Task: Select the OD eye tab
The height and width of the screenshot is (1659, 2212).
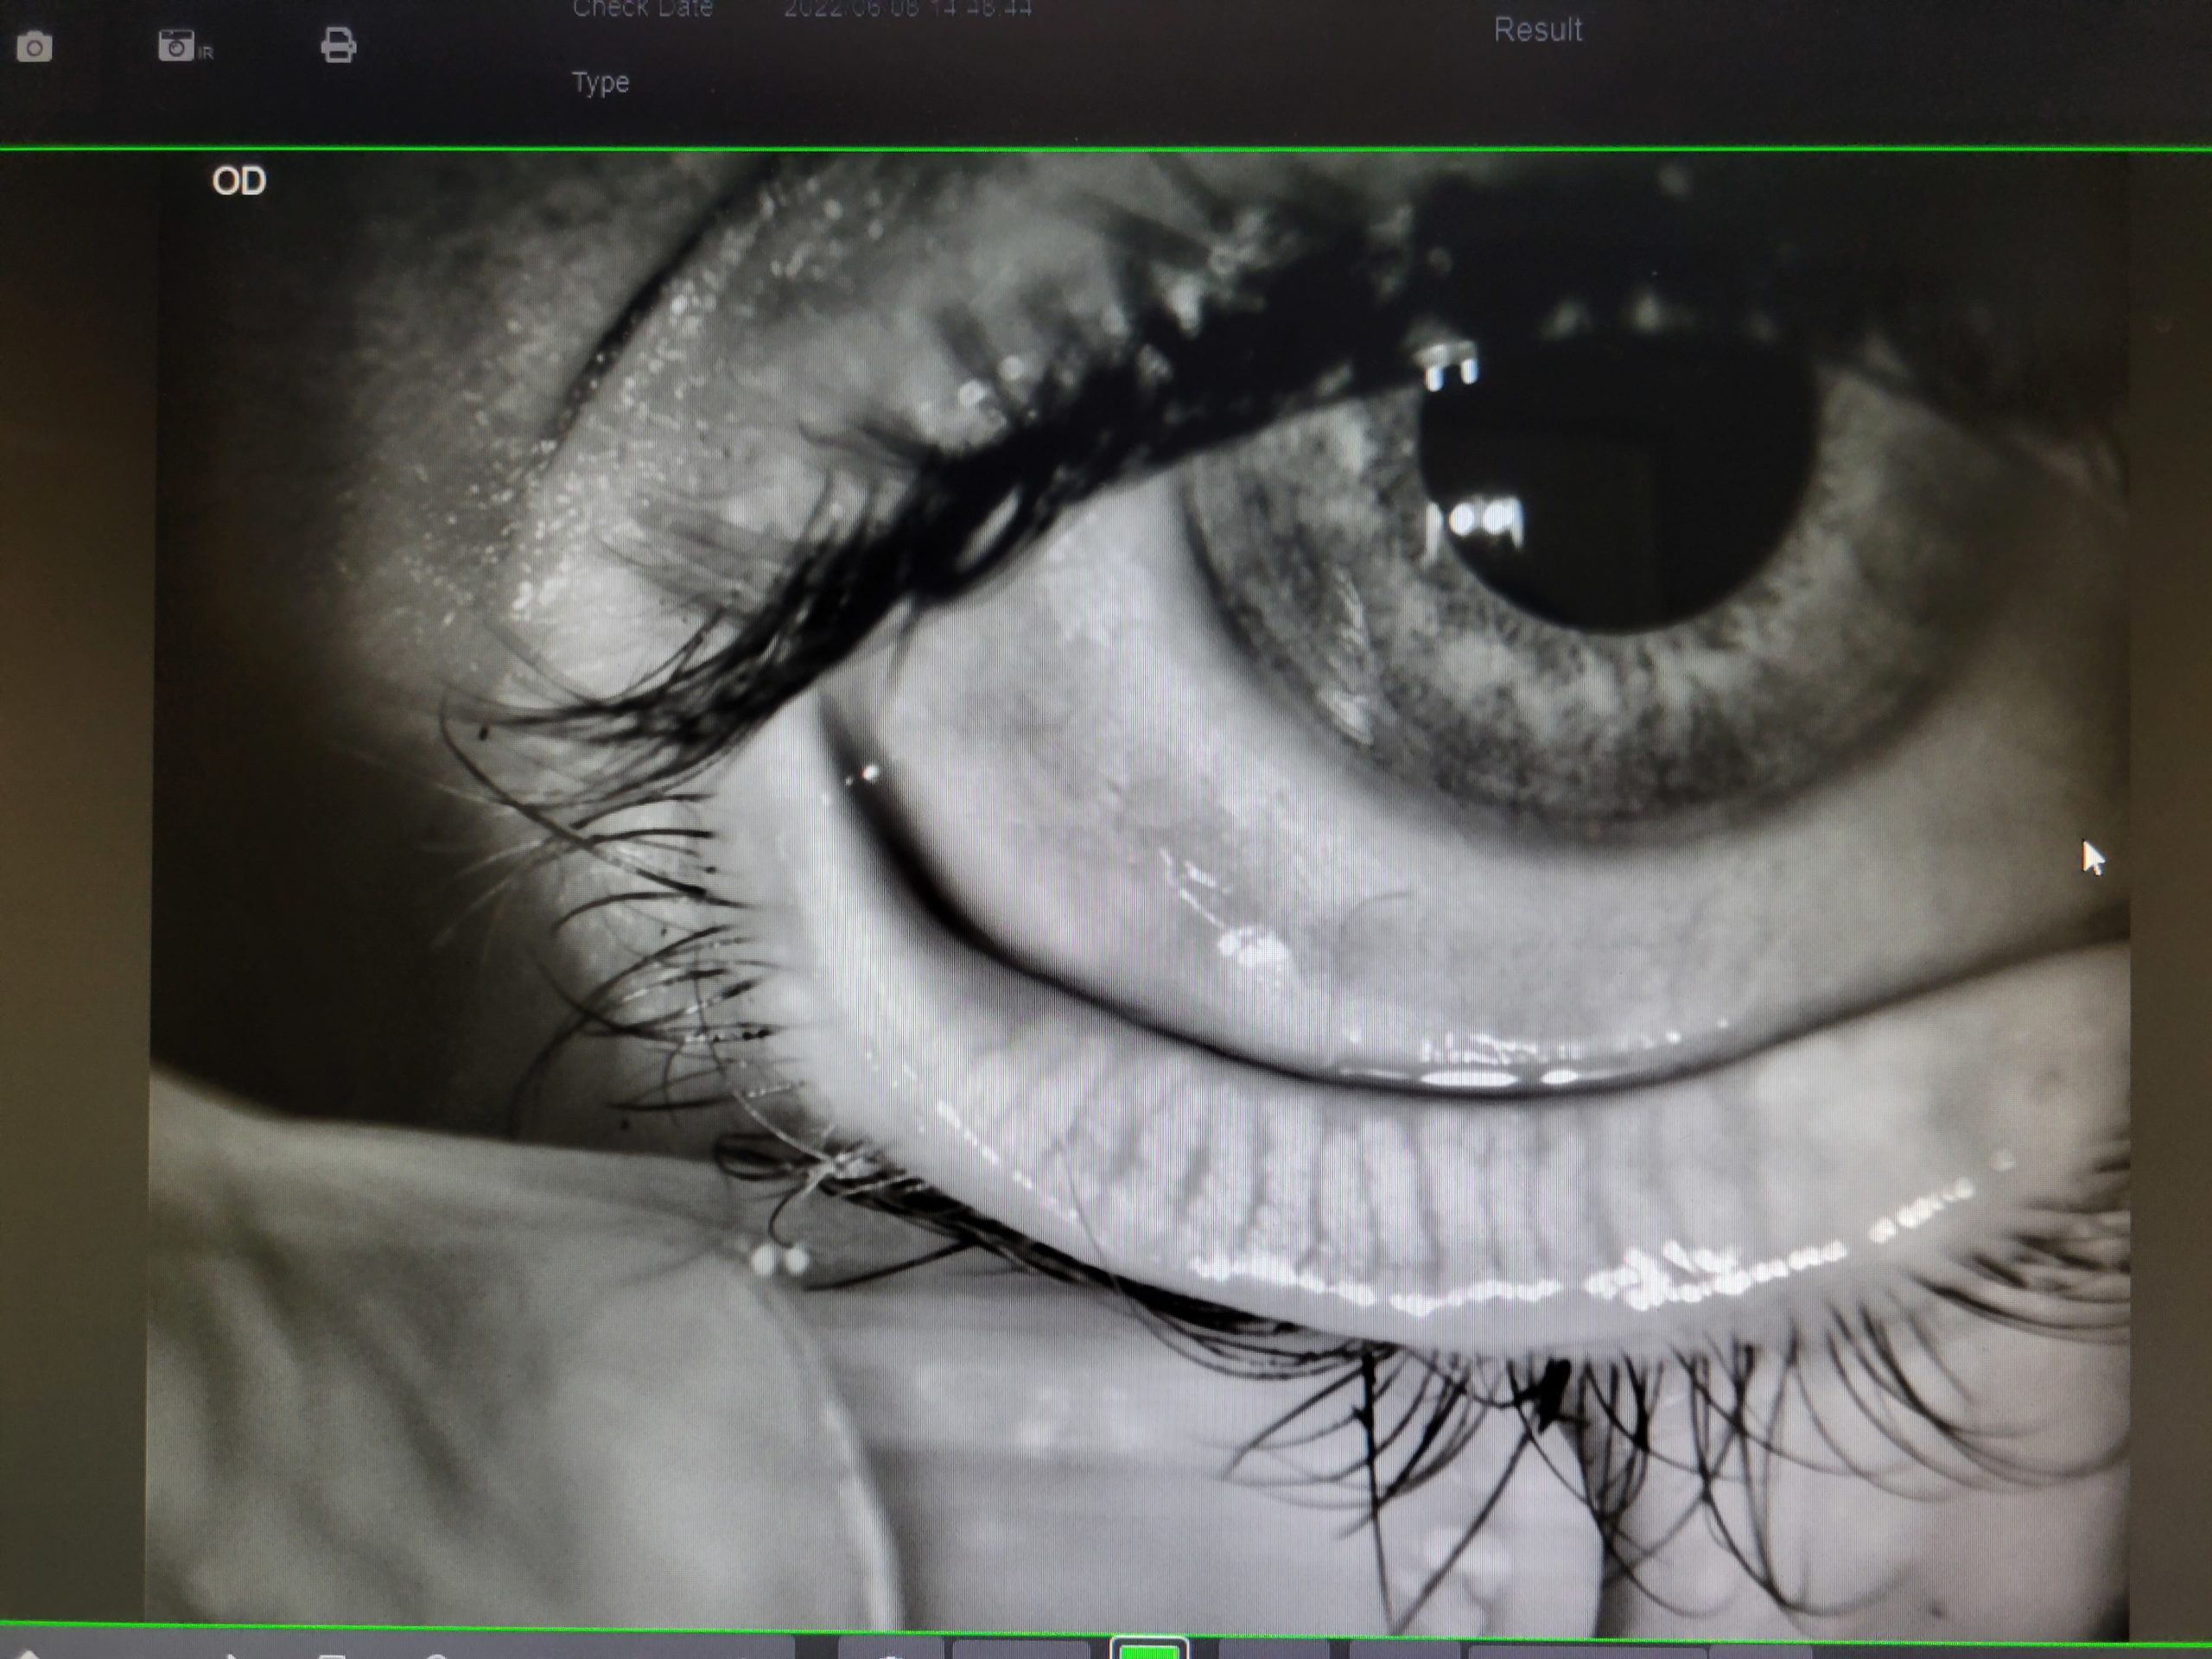Action: tap(240, 181)
